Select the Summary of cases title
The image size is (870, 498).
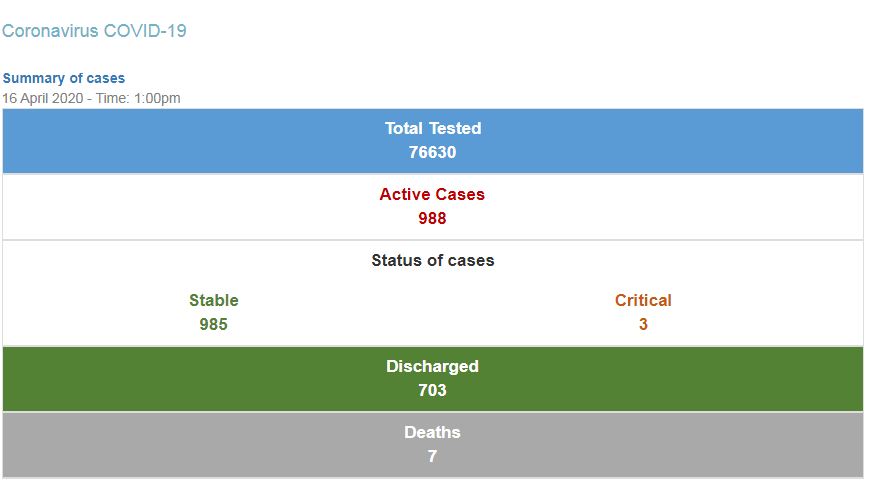64,78
